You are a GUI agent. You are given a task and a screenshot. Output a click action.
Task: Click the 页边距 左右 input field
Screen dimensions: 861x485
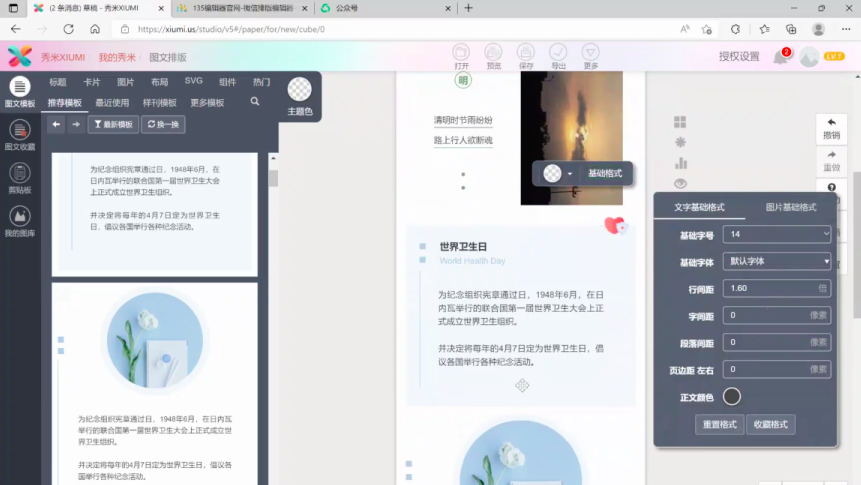[776, 369]
